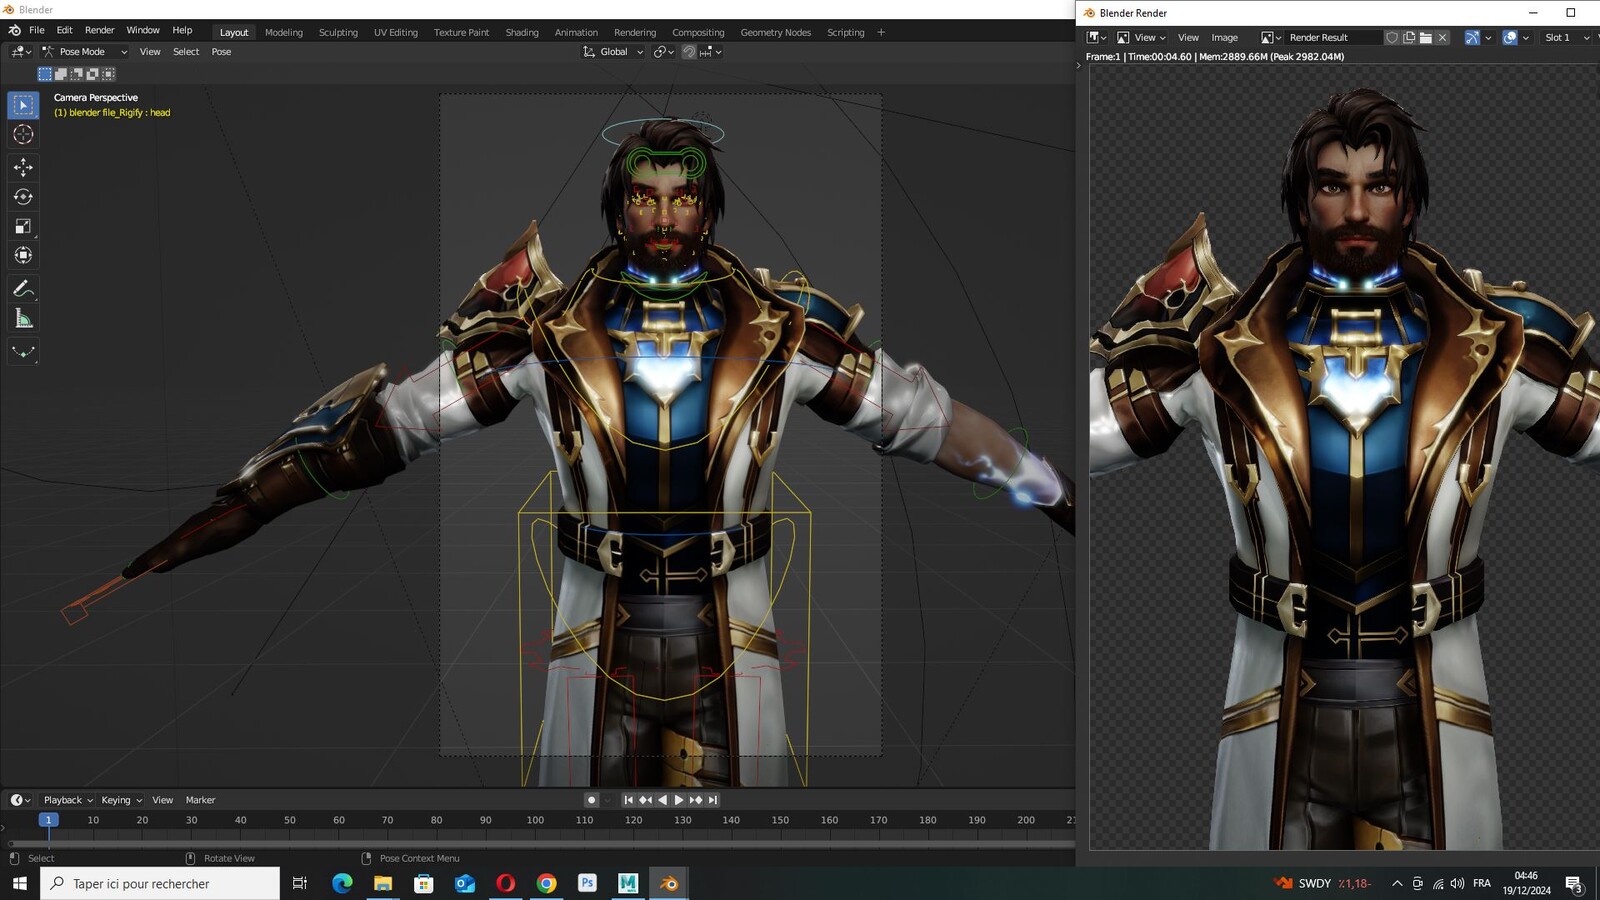Pick the Rotate tool
Viewport: 1600px width, 900px height.
click(x=23, y=197)
